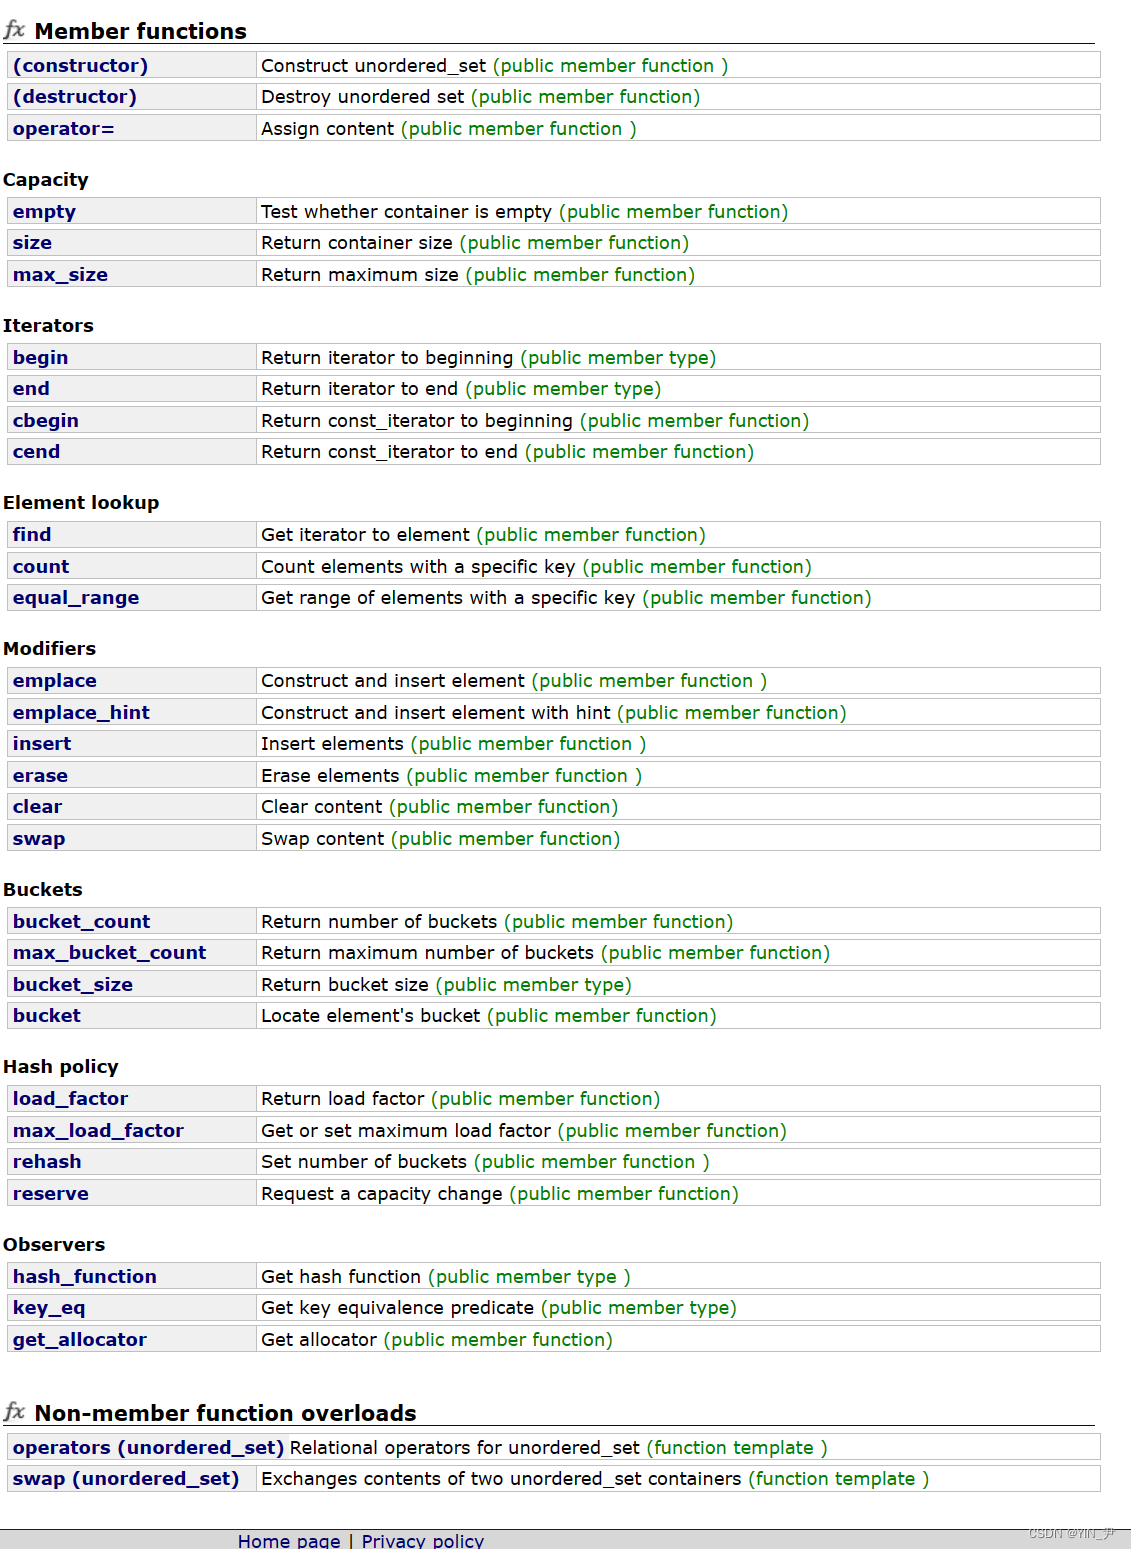Go to the max_size function page
This screenshot has width=1131, height=1549.
tap(60, 275)
